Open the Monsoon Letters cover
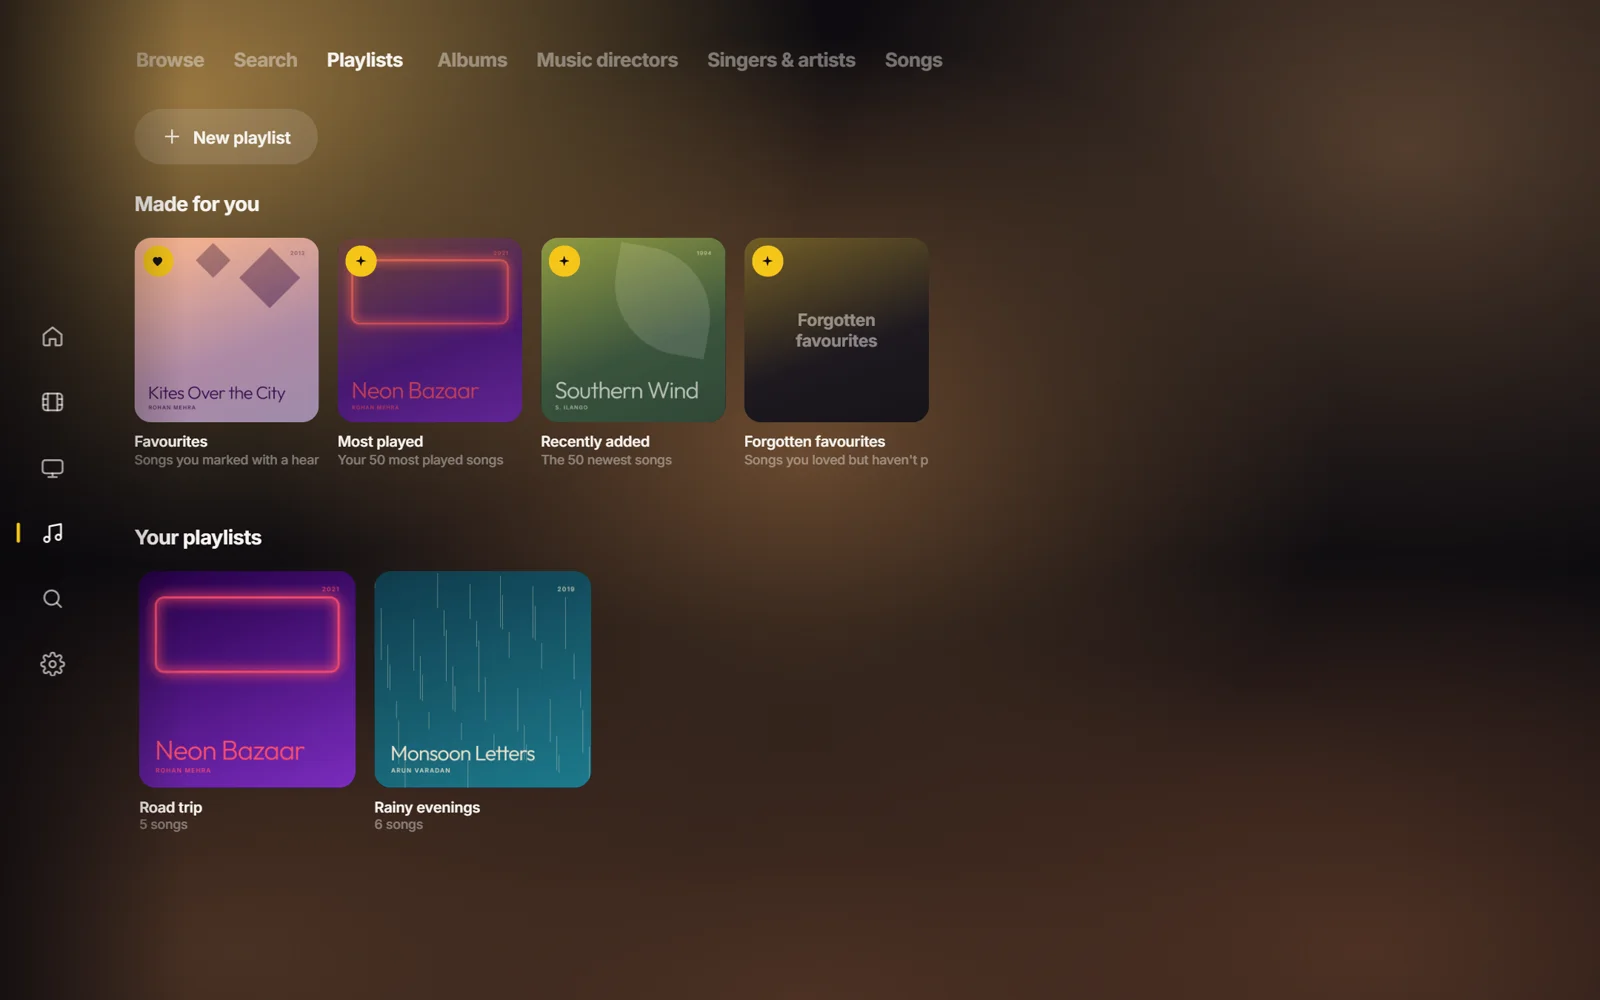Image resolution: width=1600 pixels, height=1000 pixels. 482,680
